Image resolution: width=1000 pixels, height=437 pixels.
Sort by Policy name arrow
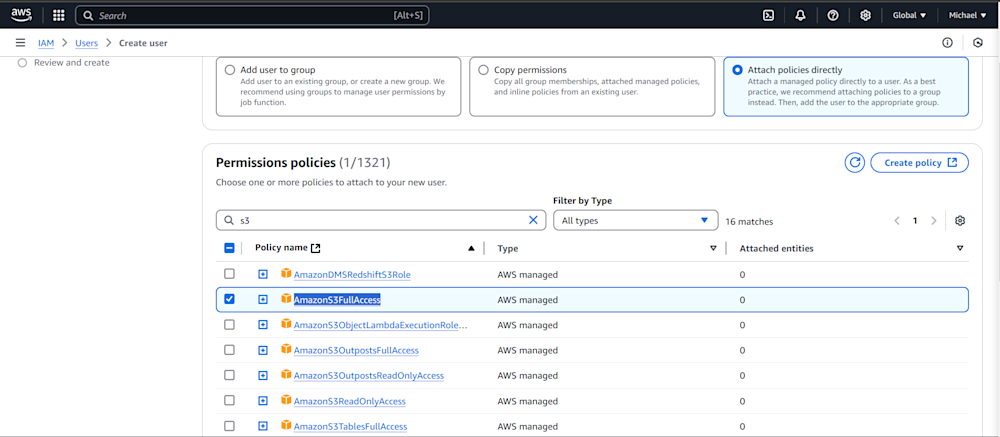(471, 248)
